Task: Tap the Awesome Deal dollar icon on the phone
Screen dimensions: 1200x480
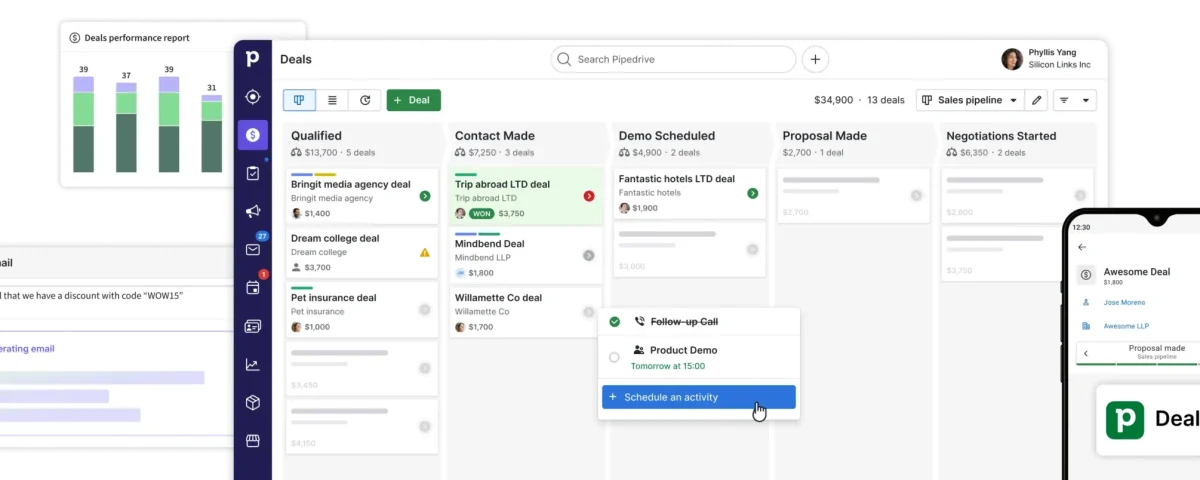Action: pyautogui.click(x=1086, y=275)
